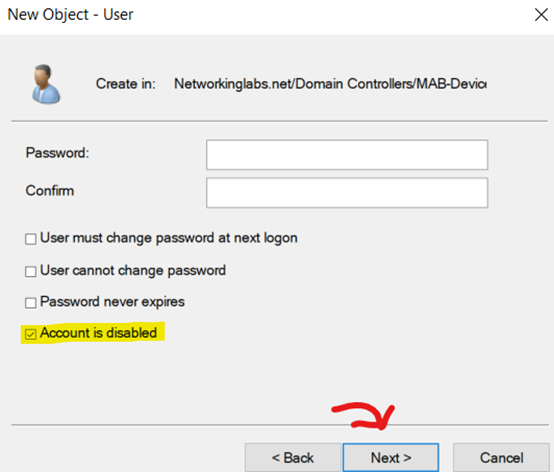Focus the Password input field

click(347, 155)
